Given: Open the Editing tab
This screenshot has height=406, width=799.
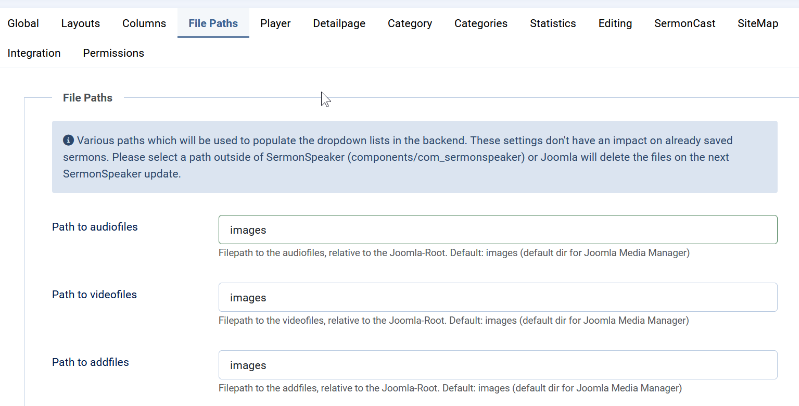Looking at the screenshot, I should pos(615,23).
